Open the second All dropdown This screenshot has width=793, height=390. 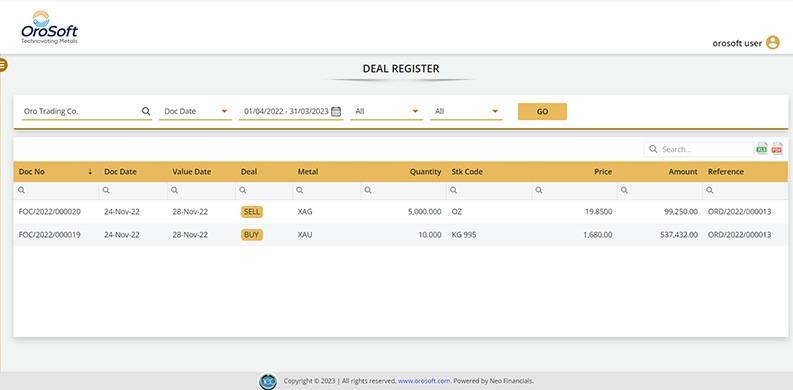[x=466, y=111]
